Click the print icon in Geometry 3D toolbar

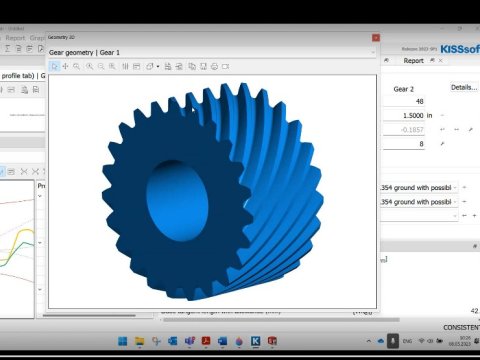(214, 67)
